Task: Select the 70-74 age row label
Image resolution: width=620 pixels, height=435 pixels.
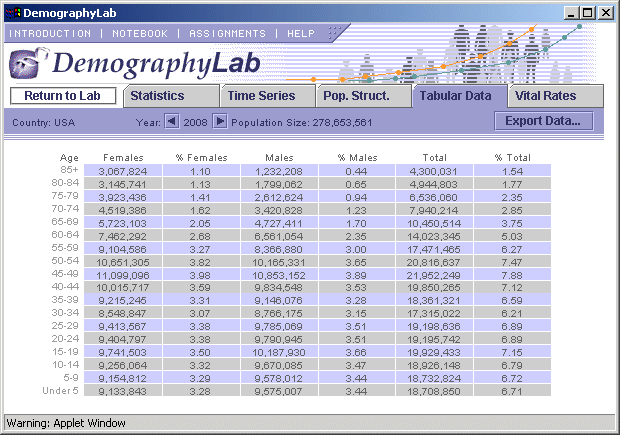Action: click(65, 209)
